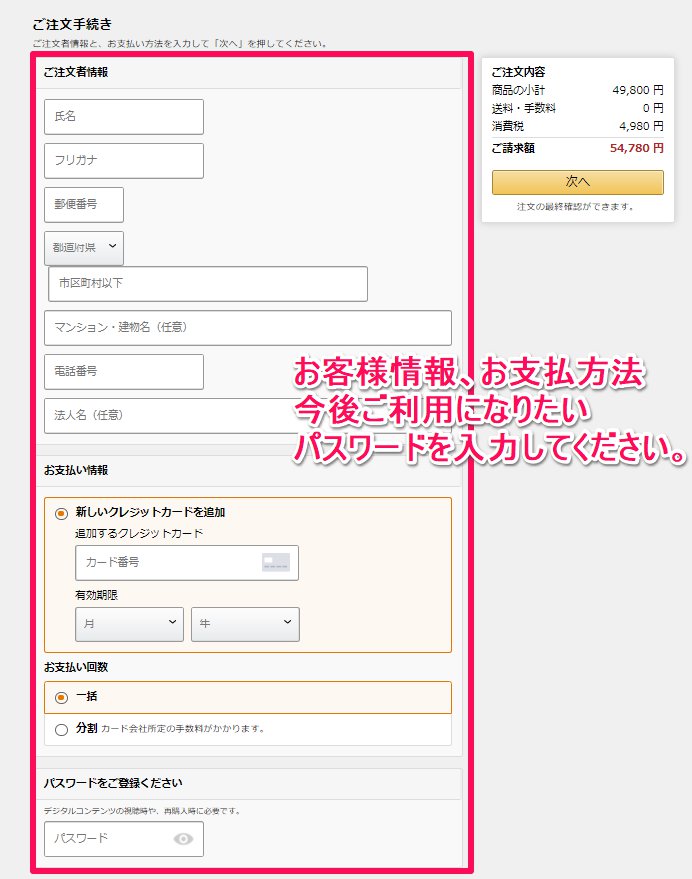
Task: Click the 市区町村以下 address field
Action: [x=208, y=284]
